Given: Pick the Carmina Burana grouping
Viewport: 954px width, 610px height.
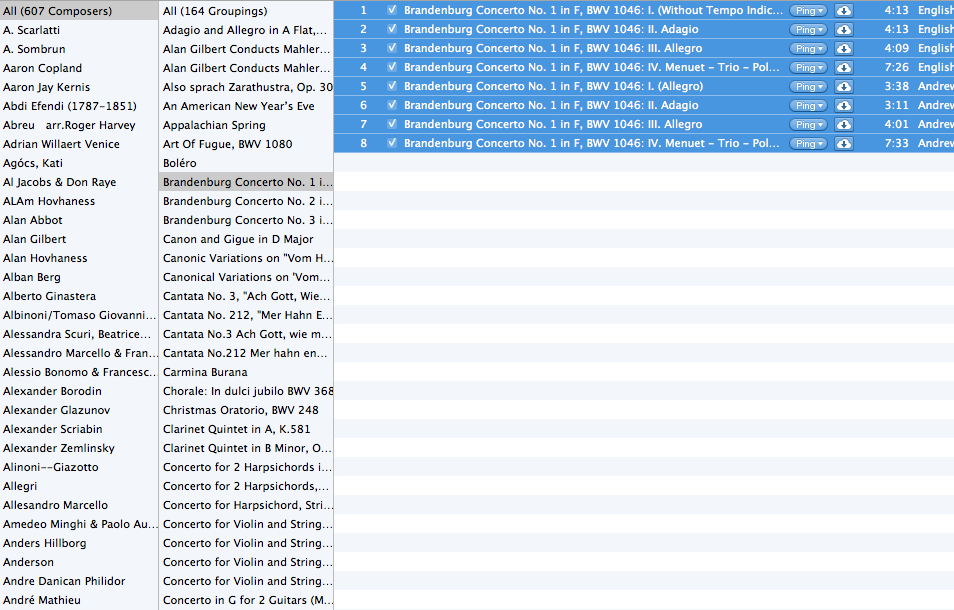Looking at the screenshot, I should 246,372.
